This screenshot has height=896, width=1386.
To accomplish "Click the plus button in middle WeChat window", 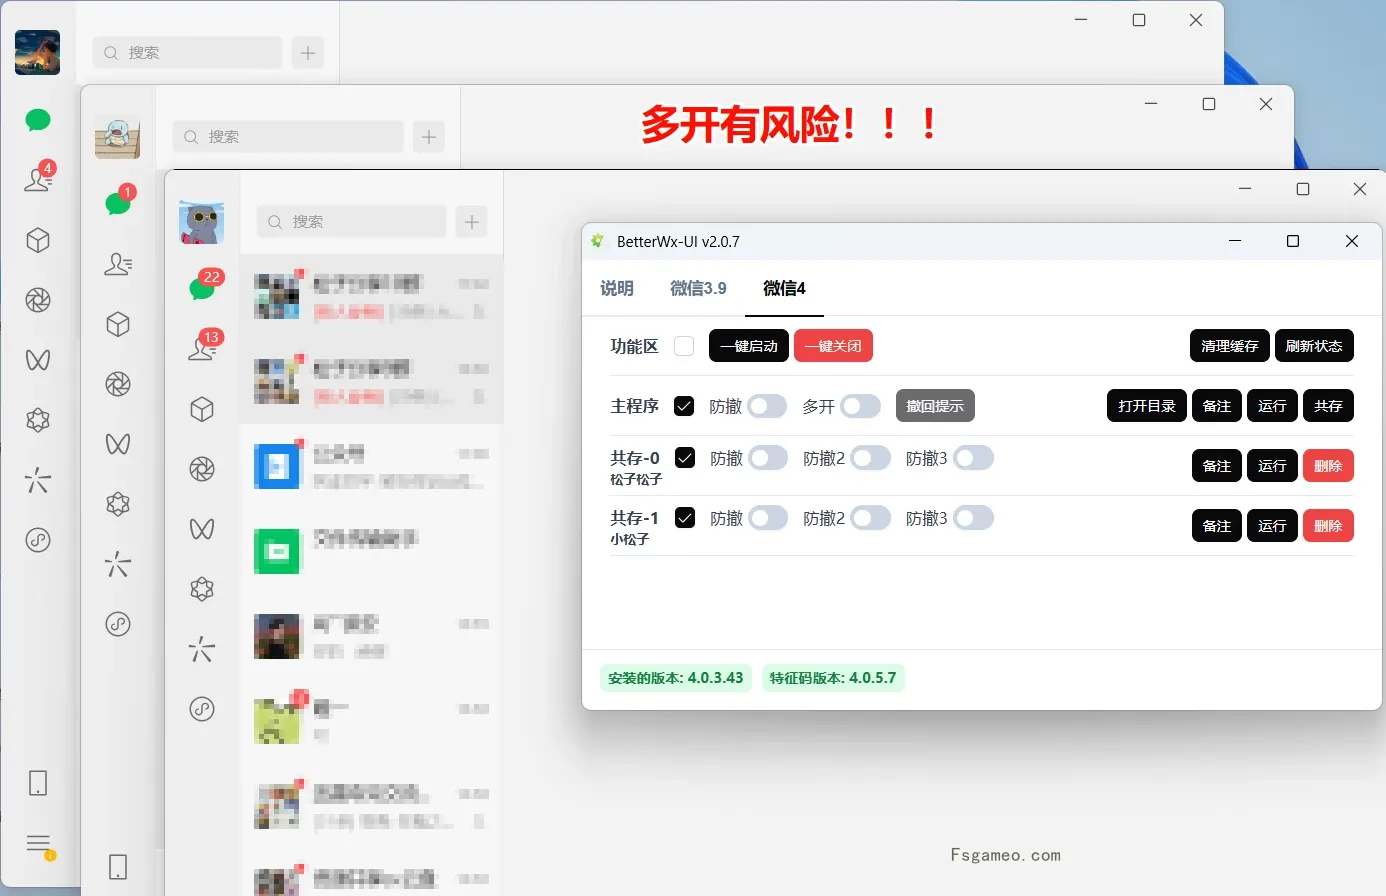I will point(429,136).
